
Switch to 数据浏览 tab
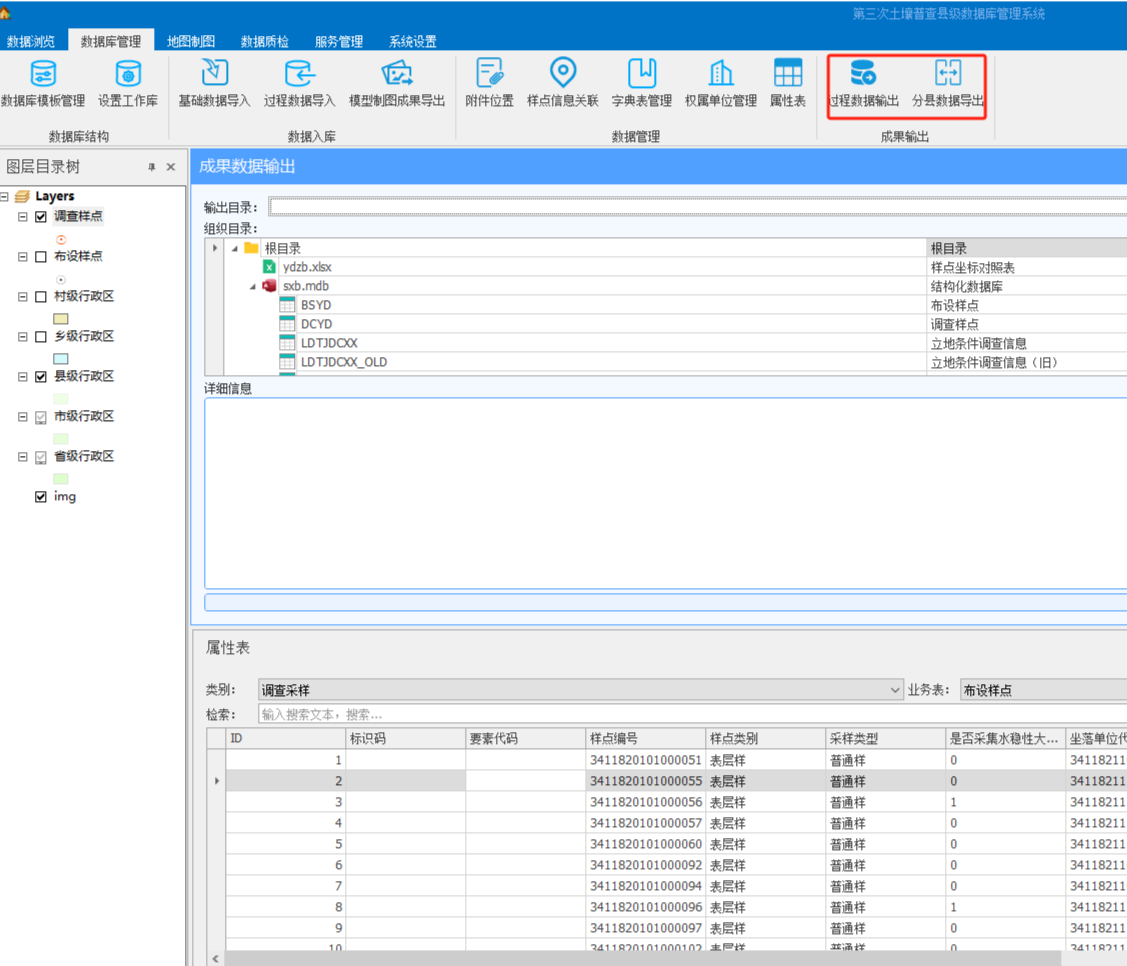pos(31,41)
